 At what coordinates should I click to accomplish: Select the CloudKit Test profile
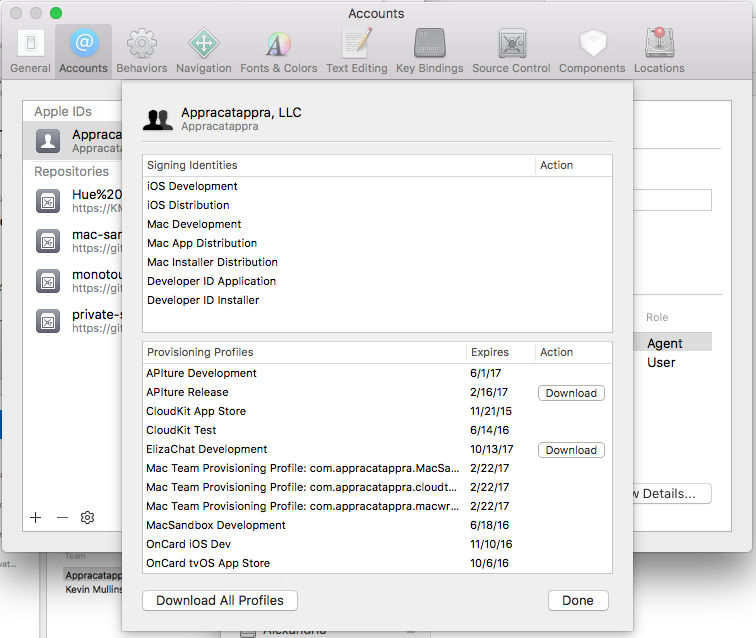click(x=377, y=430)
